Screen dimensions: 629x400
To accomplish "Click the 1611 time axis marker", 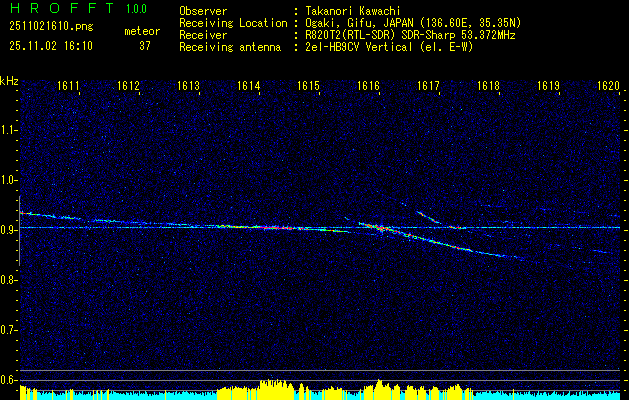I will pyautogui.click(x=68, y=87).
